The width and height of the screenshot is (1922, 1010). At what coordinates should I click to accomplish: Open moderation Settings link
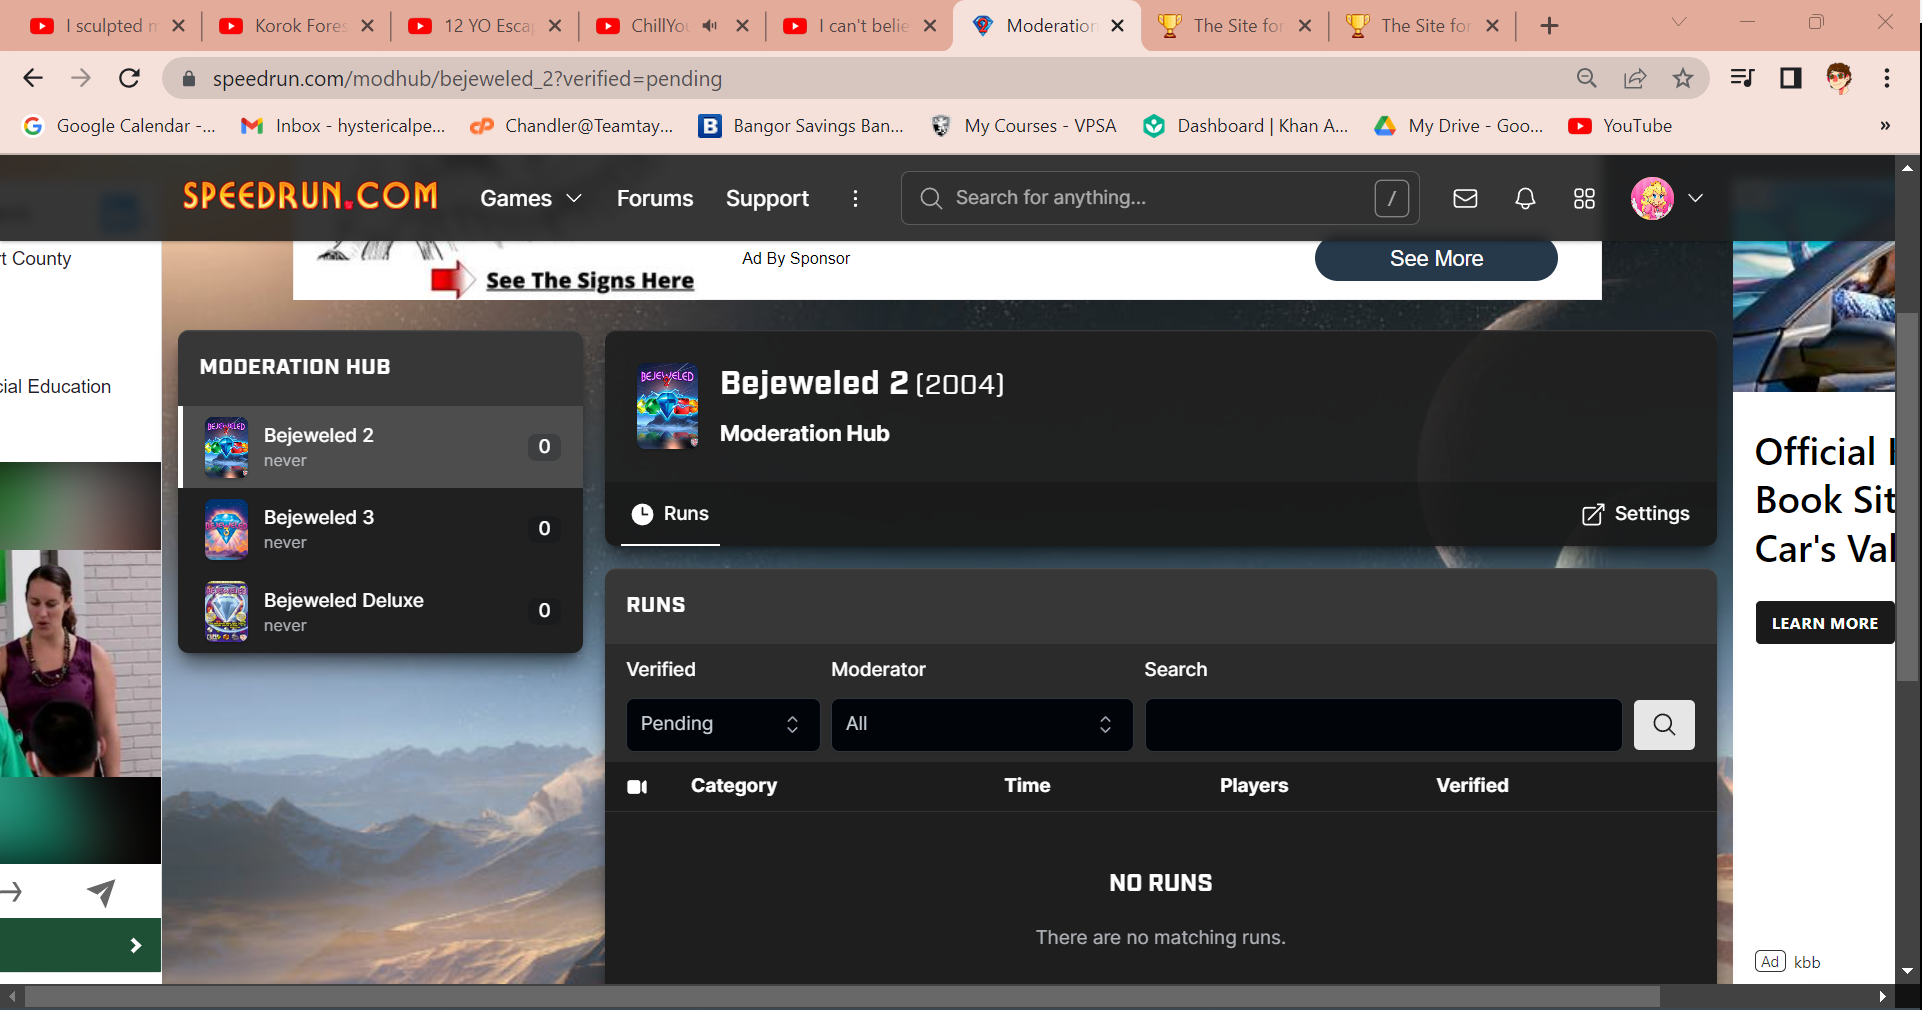(x=1636, y=514)
